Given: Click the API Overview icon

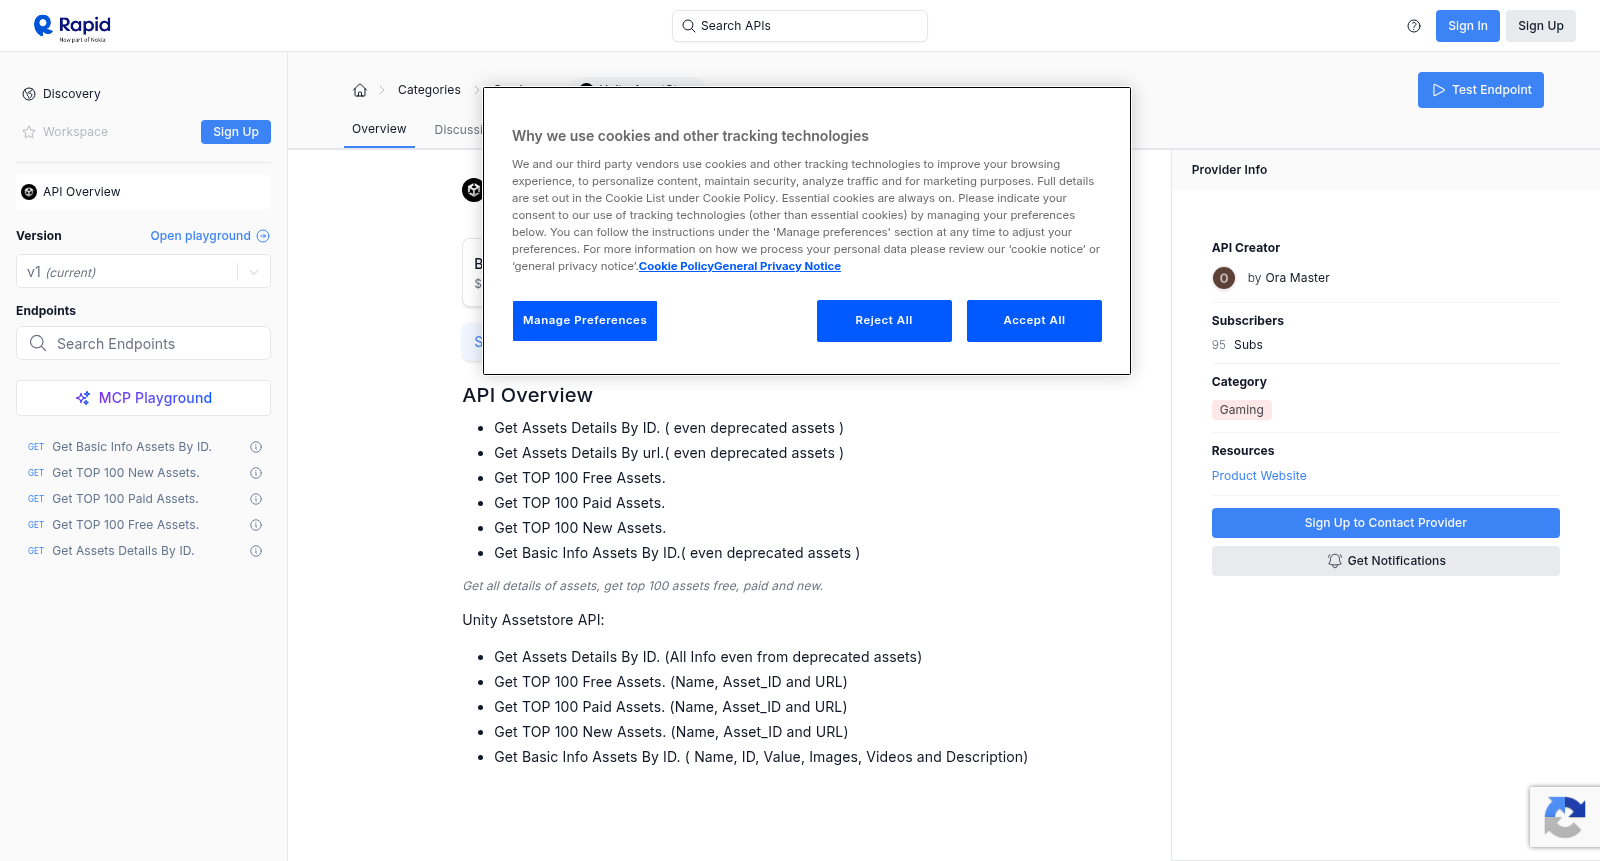Looking at the screenshot, I should (29, 192).
